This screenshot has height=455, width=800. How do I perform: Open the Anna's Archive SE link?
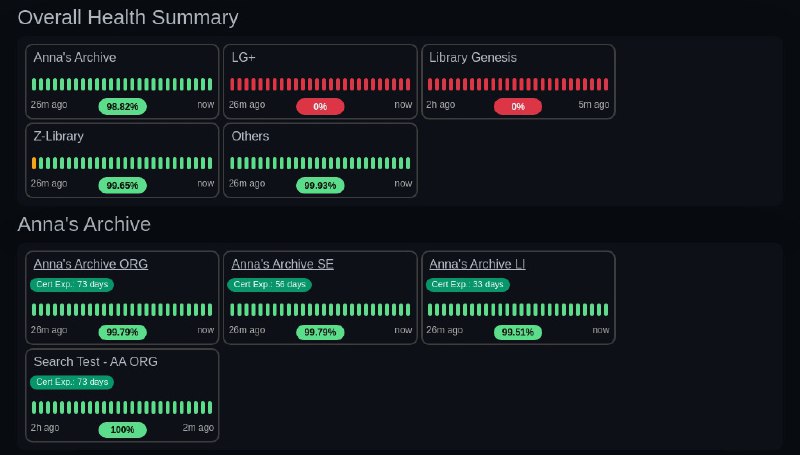pyautogui.click(x=282, y=264)
